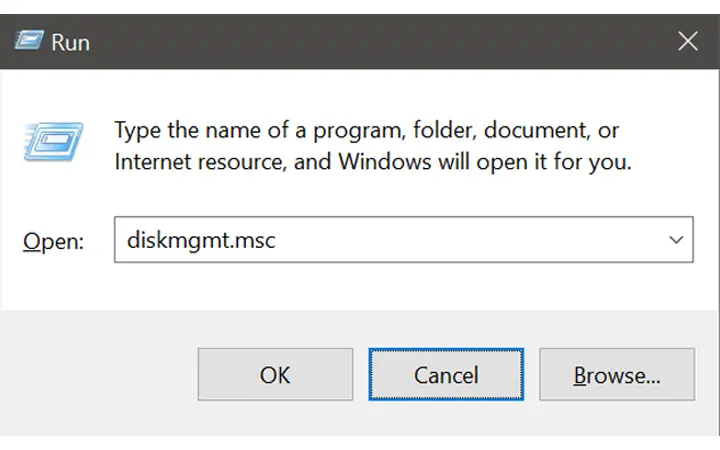Image resolution: width=720 pixels, height=450 pixels.
Task: Click the "Run" title text
Action: click(70, 43)
